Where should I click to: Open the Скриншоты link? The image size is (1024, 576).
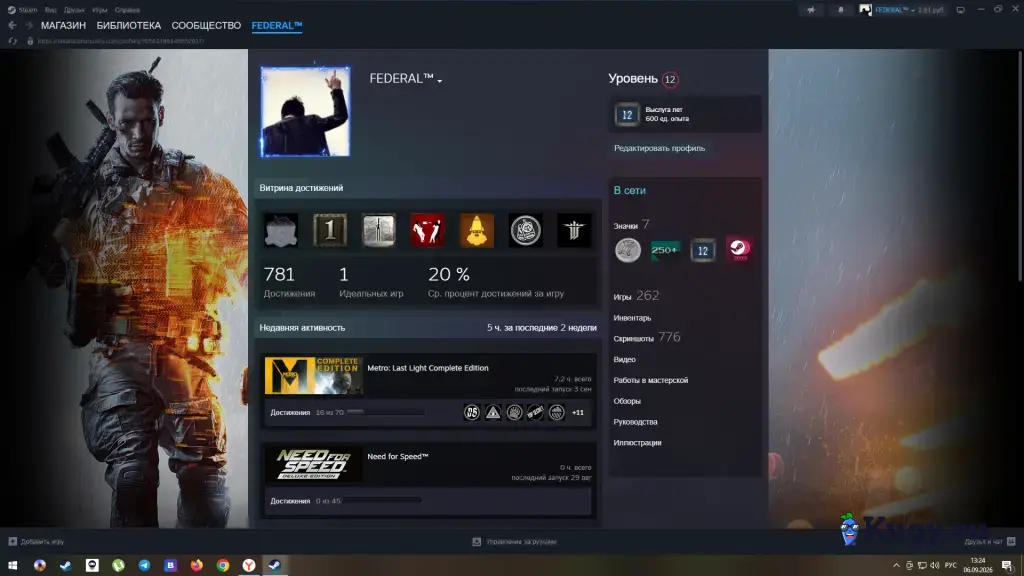(633, 338)
